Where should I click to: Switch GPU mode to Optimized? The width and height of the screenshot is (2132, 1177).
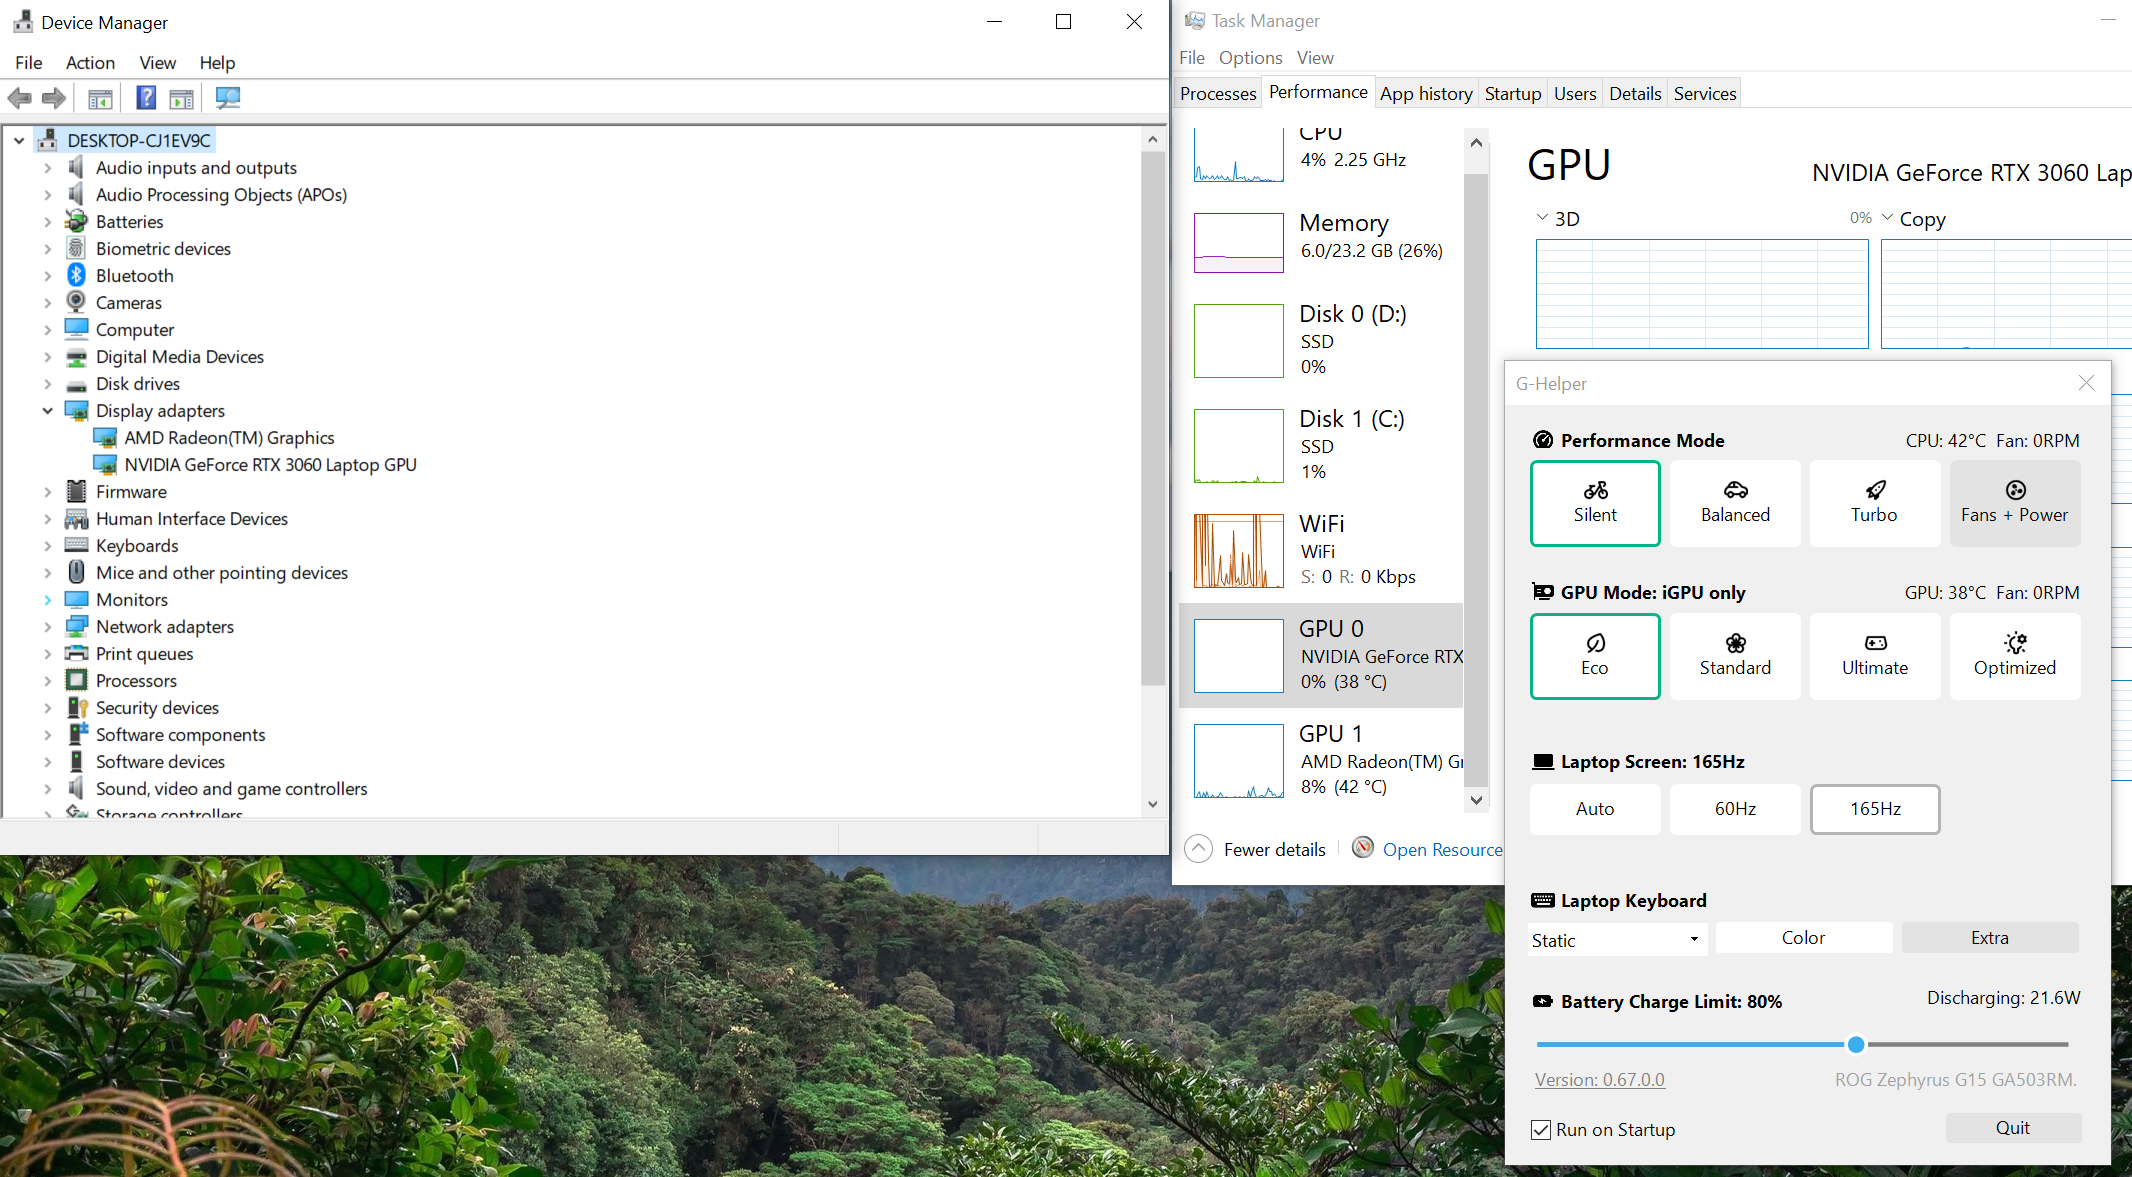point(2014,656)
